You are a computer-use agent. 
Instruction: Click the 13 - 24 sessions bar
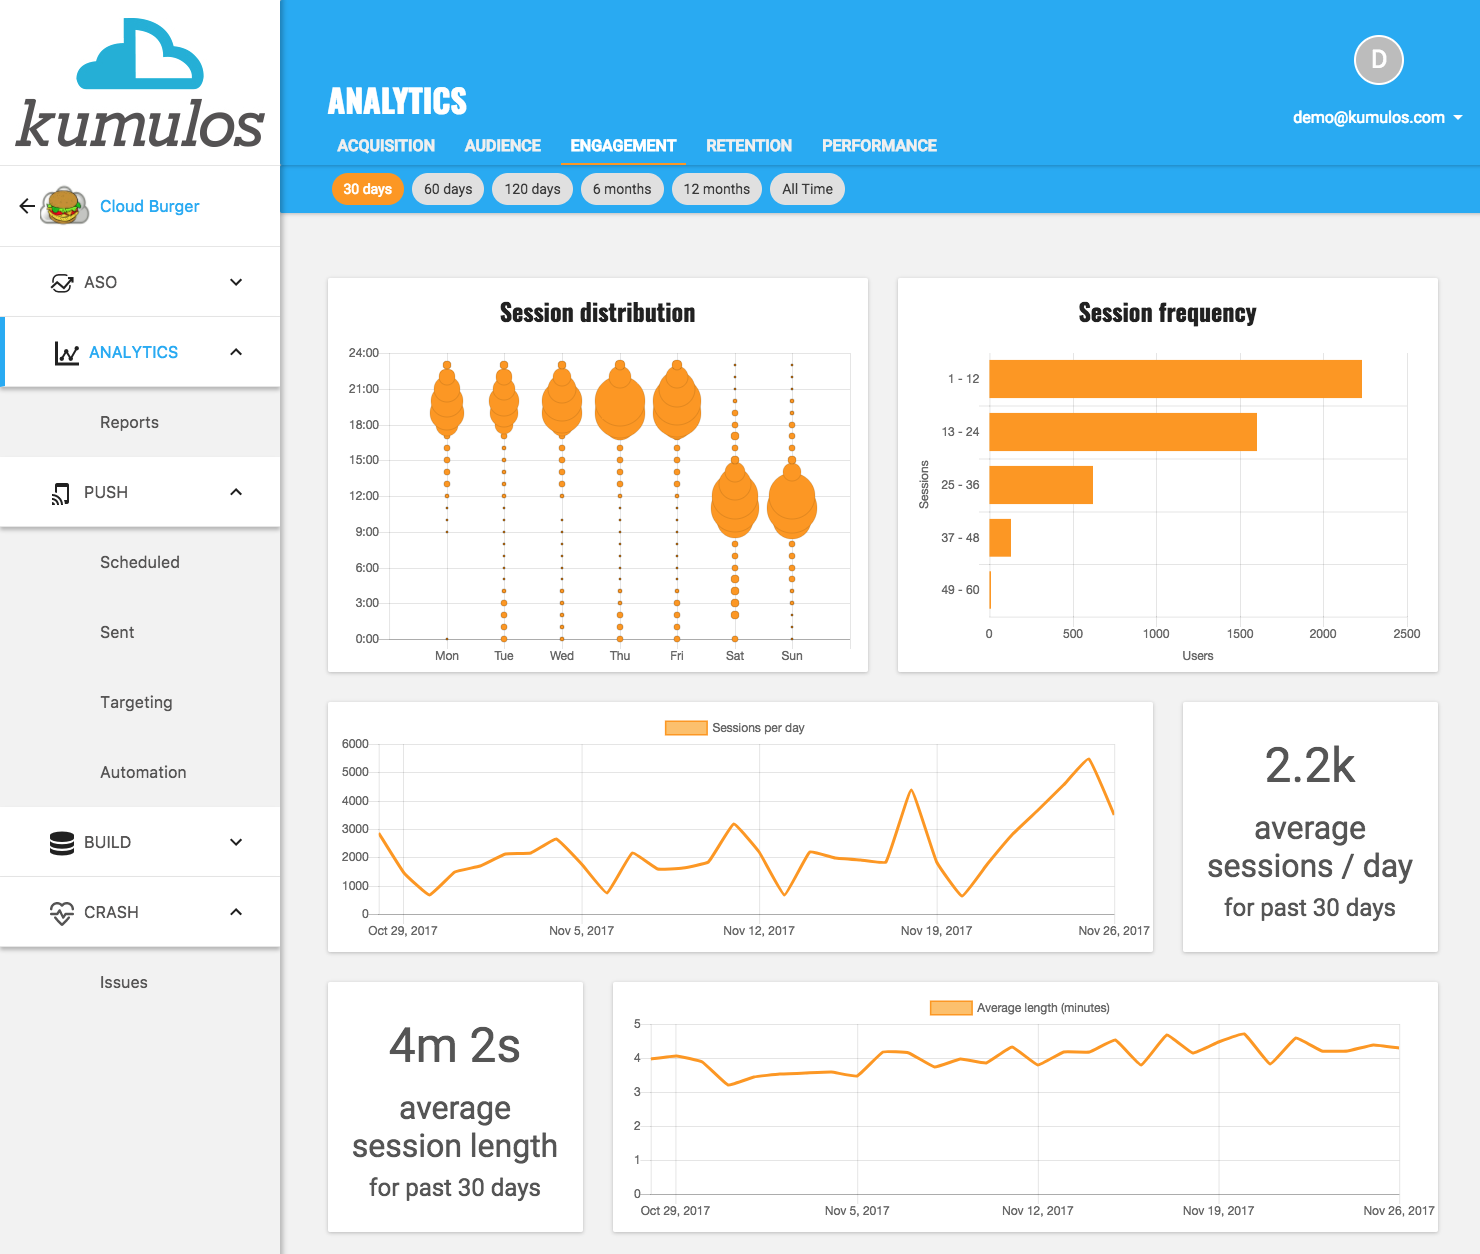tap(1123, 432)
